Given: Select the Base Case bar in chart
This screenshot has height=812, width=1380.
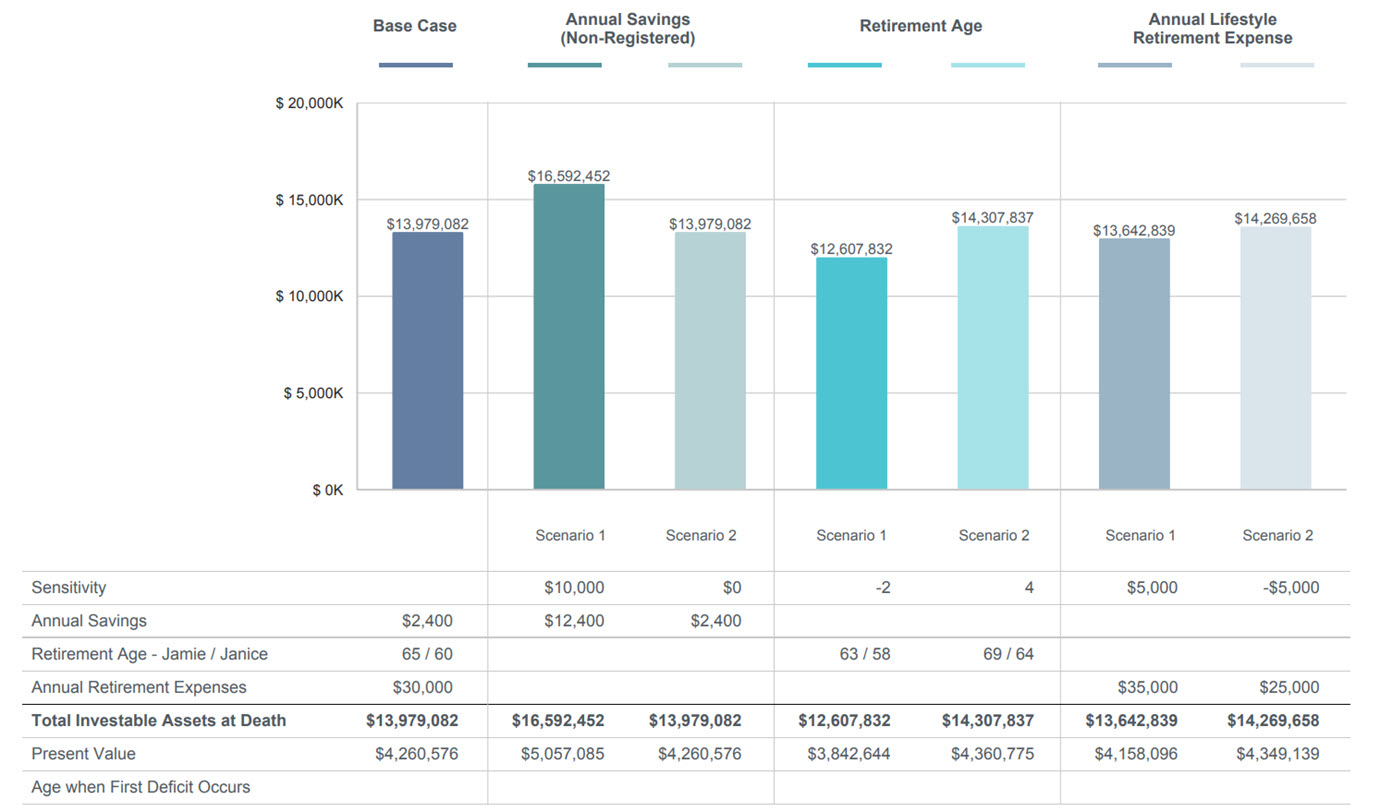Looking at the screenshot, I should 427,361.
